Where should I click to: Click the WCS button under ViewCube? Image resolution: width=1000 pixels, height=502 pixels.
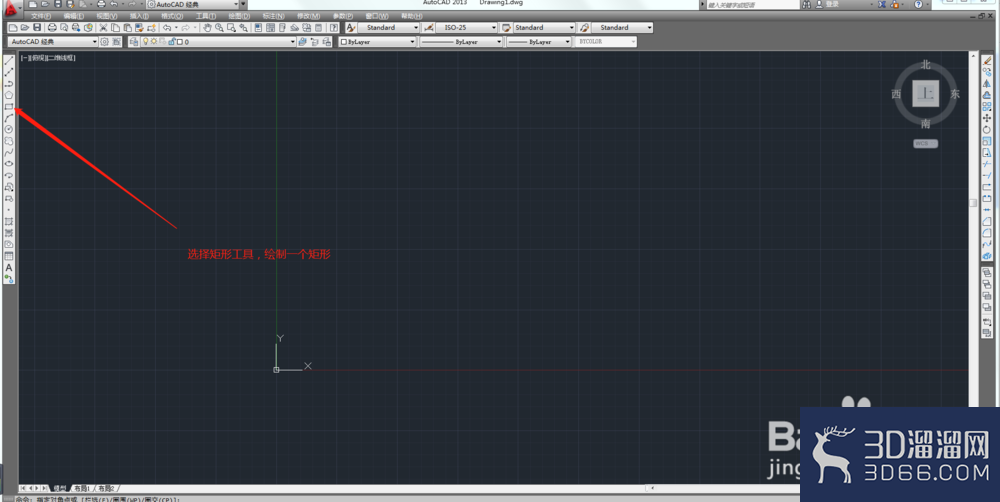tap(925, 144)
